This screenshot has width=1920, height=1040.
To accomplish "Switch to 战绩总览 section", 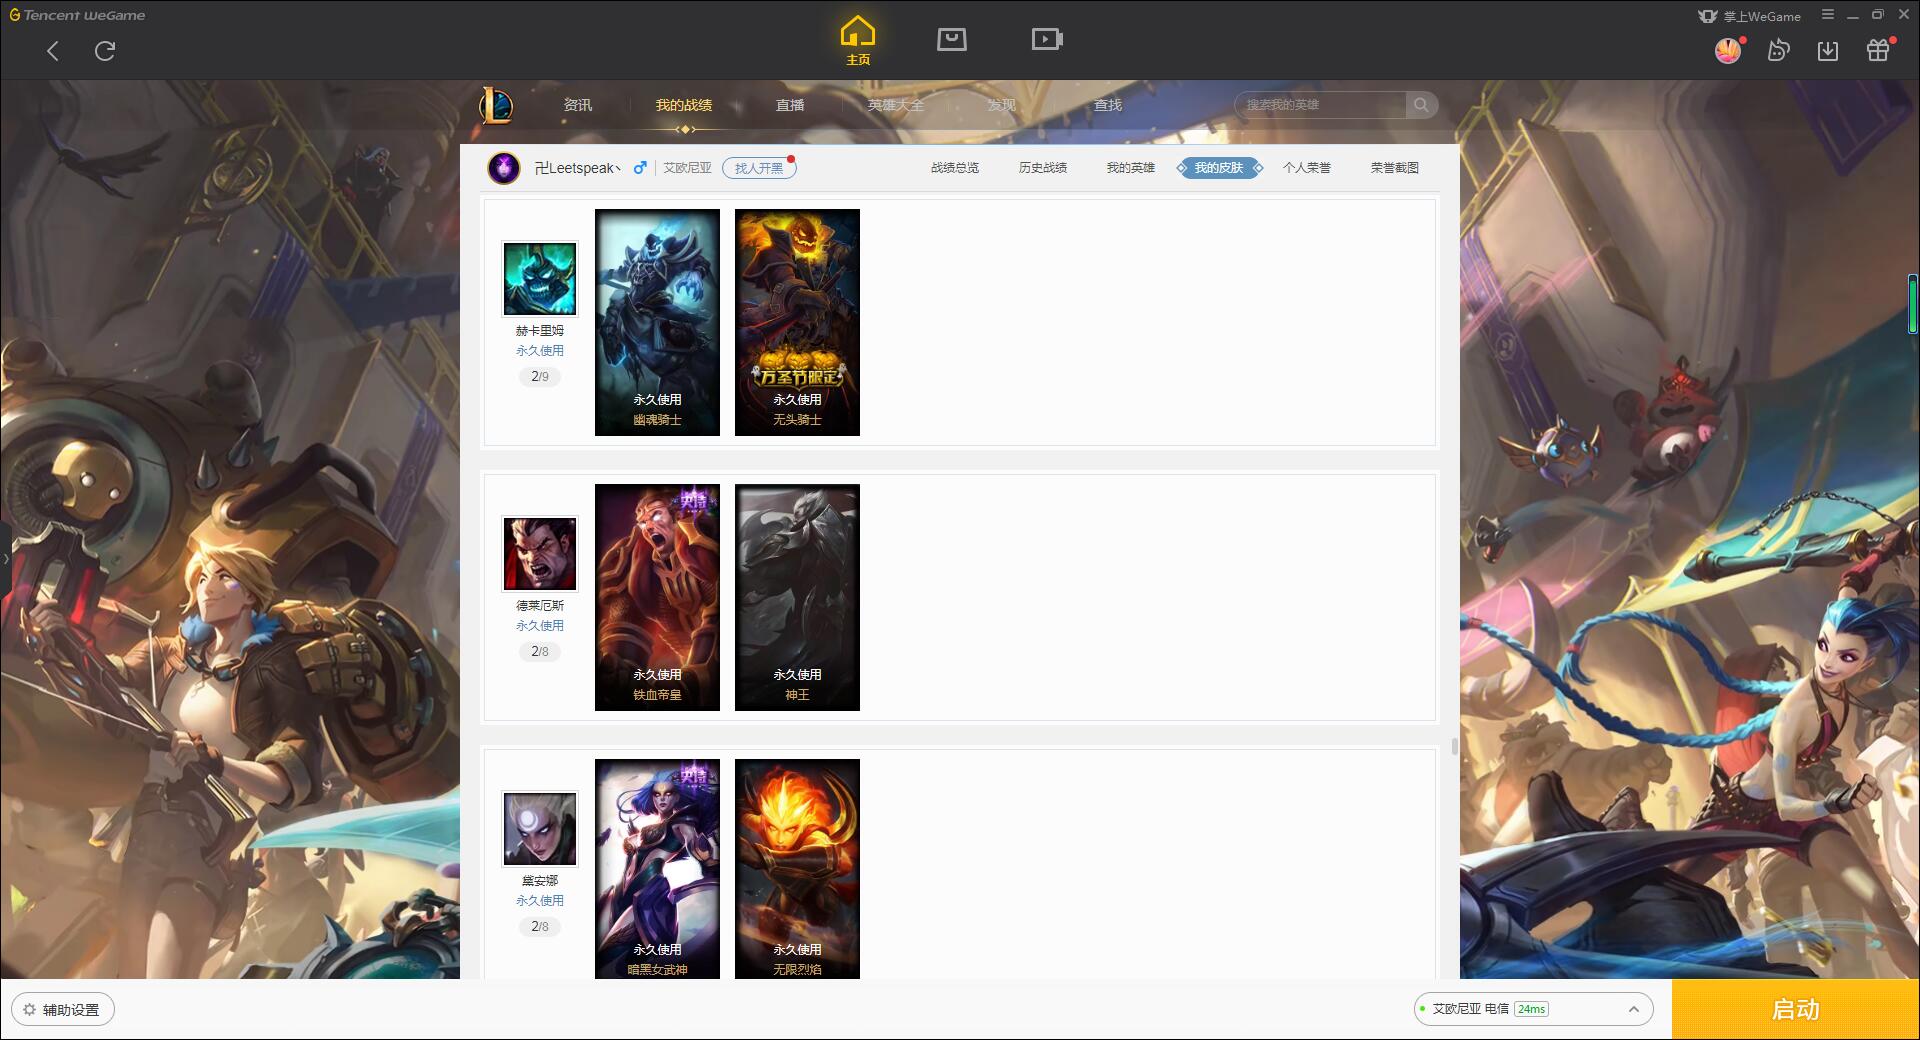I will click(955, 168).
